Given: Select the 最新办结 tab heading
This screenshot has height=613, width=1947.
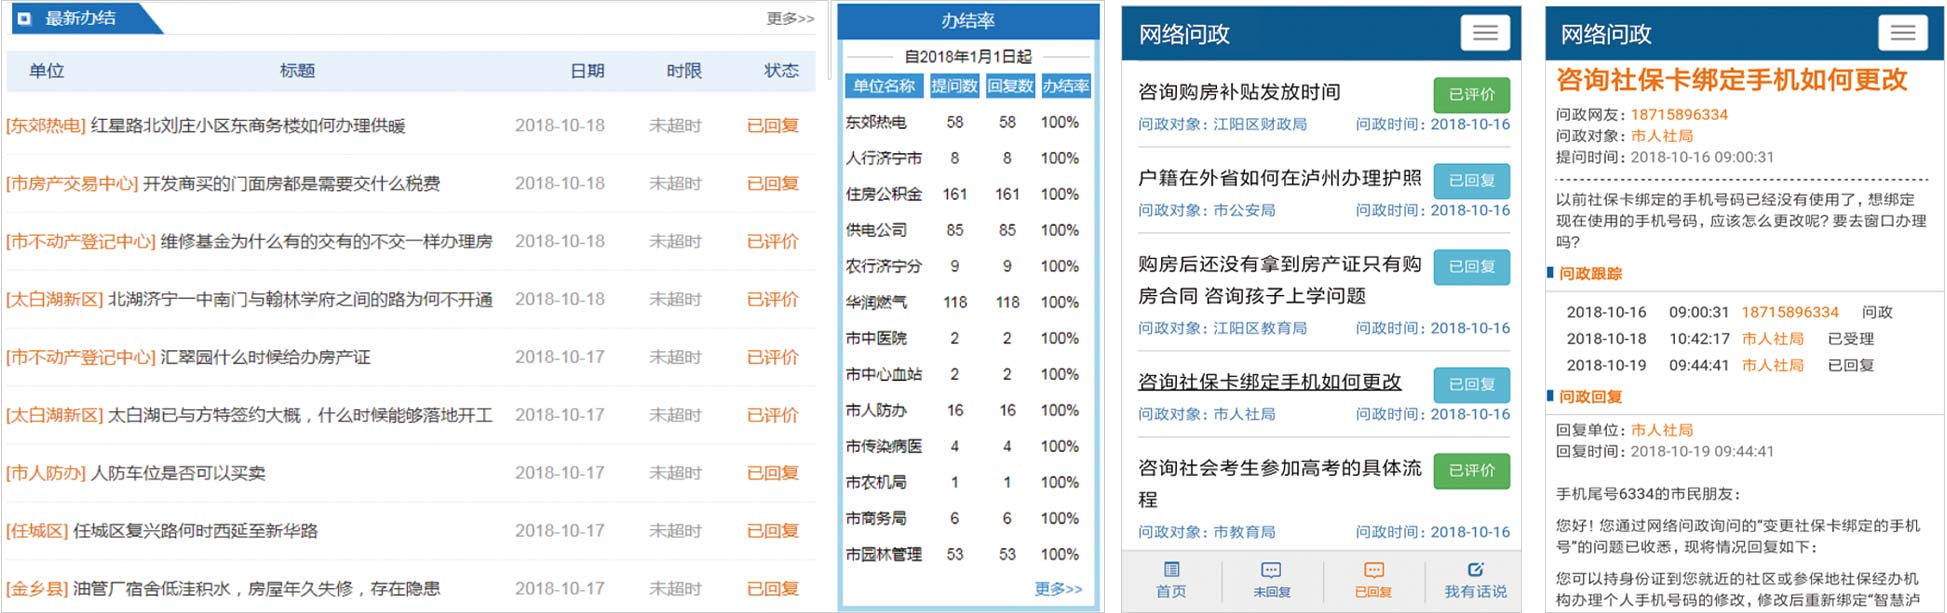Looking at the screenshot, I should (x=80, y=19).
